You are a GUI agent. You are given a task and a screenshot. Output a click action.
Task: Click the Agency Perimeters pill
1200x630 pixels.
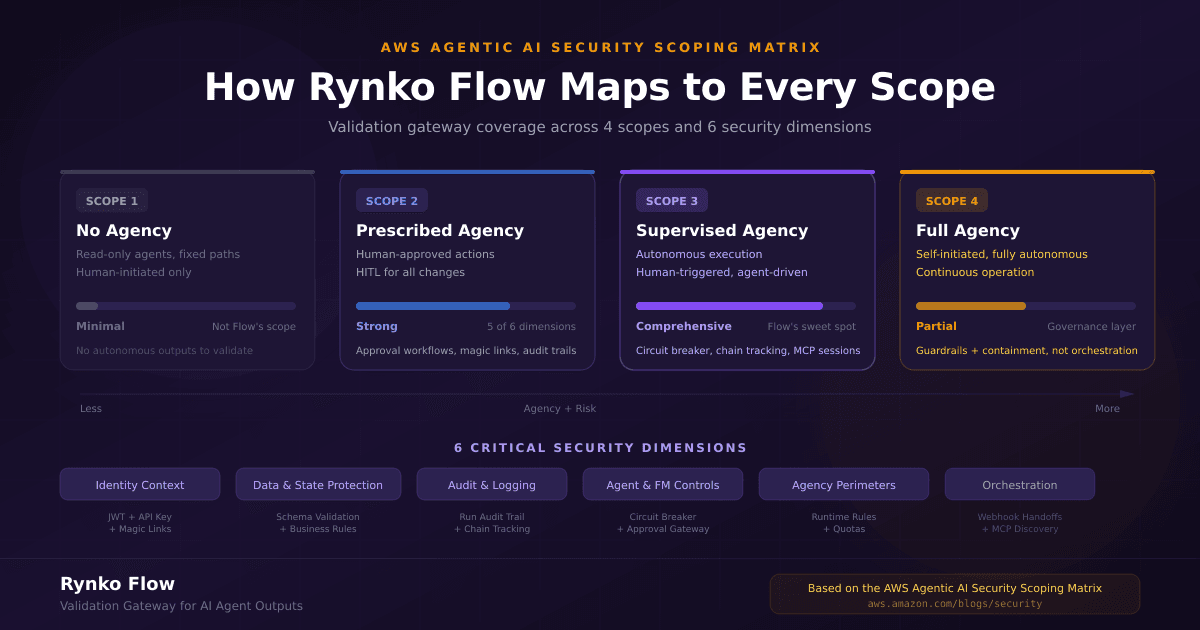(843, 484)
